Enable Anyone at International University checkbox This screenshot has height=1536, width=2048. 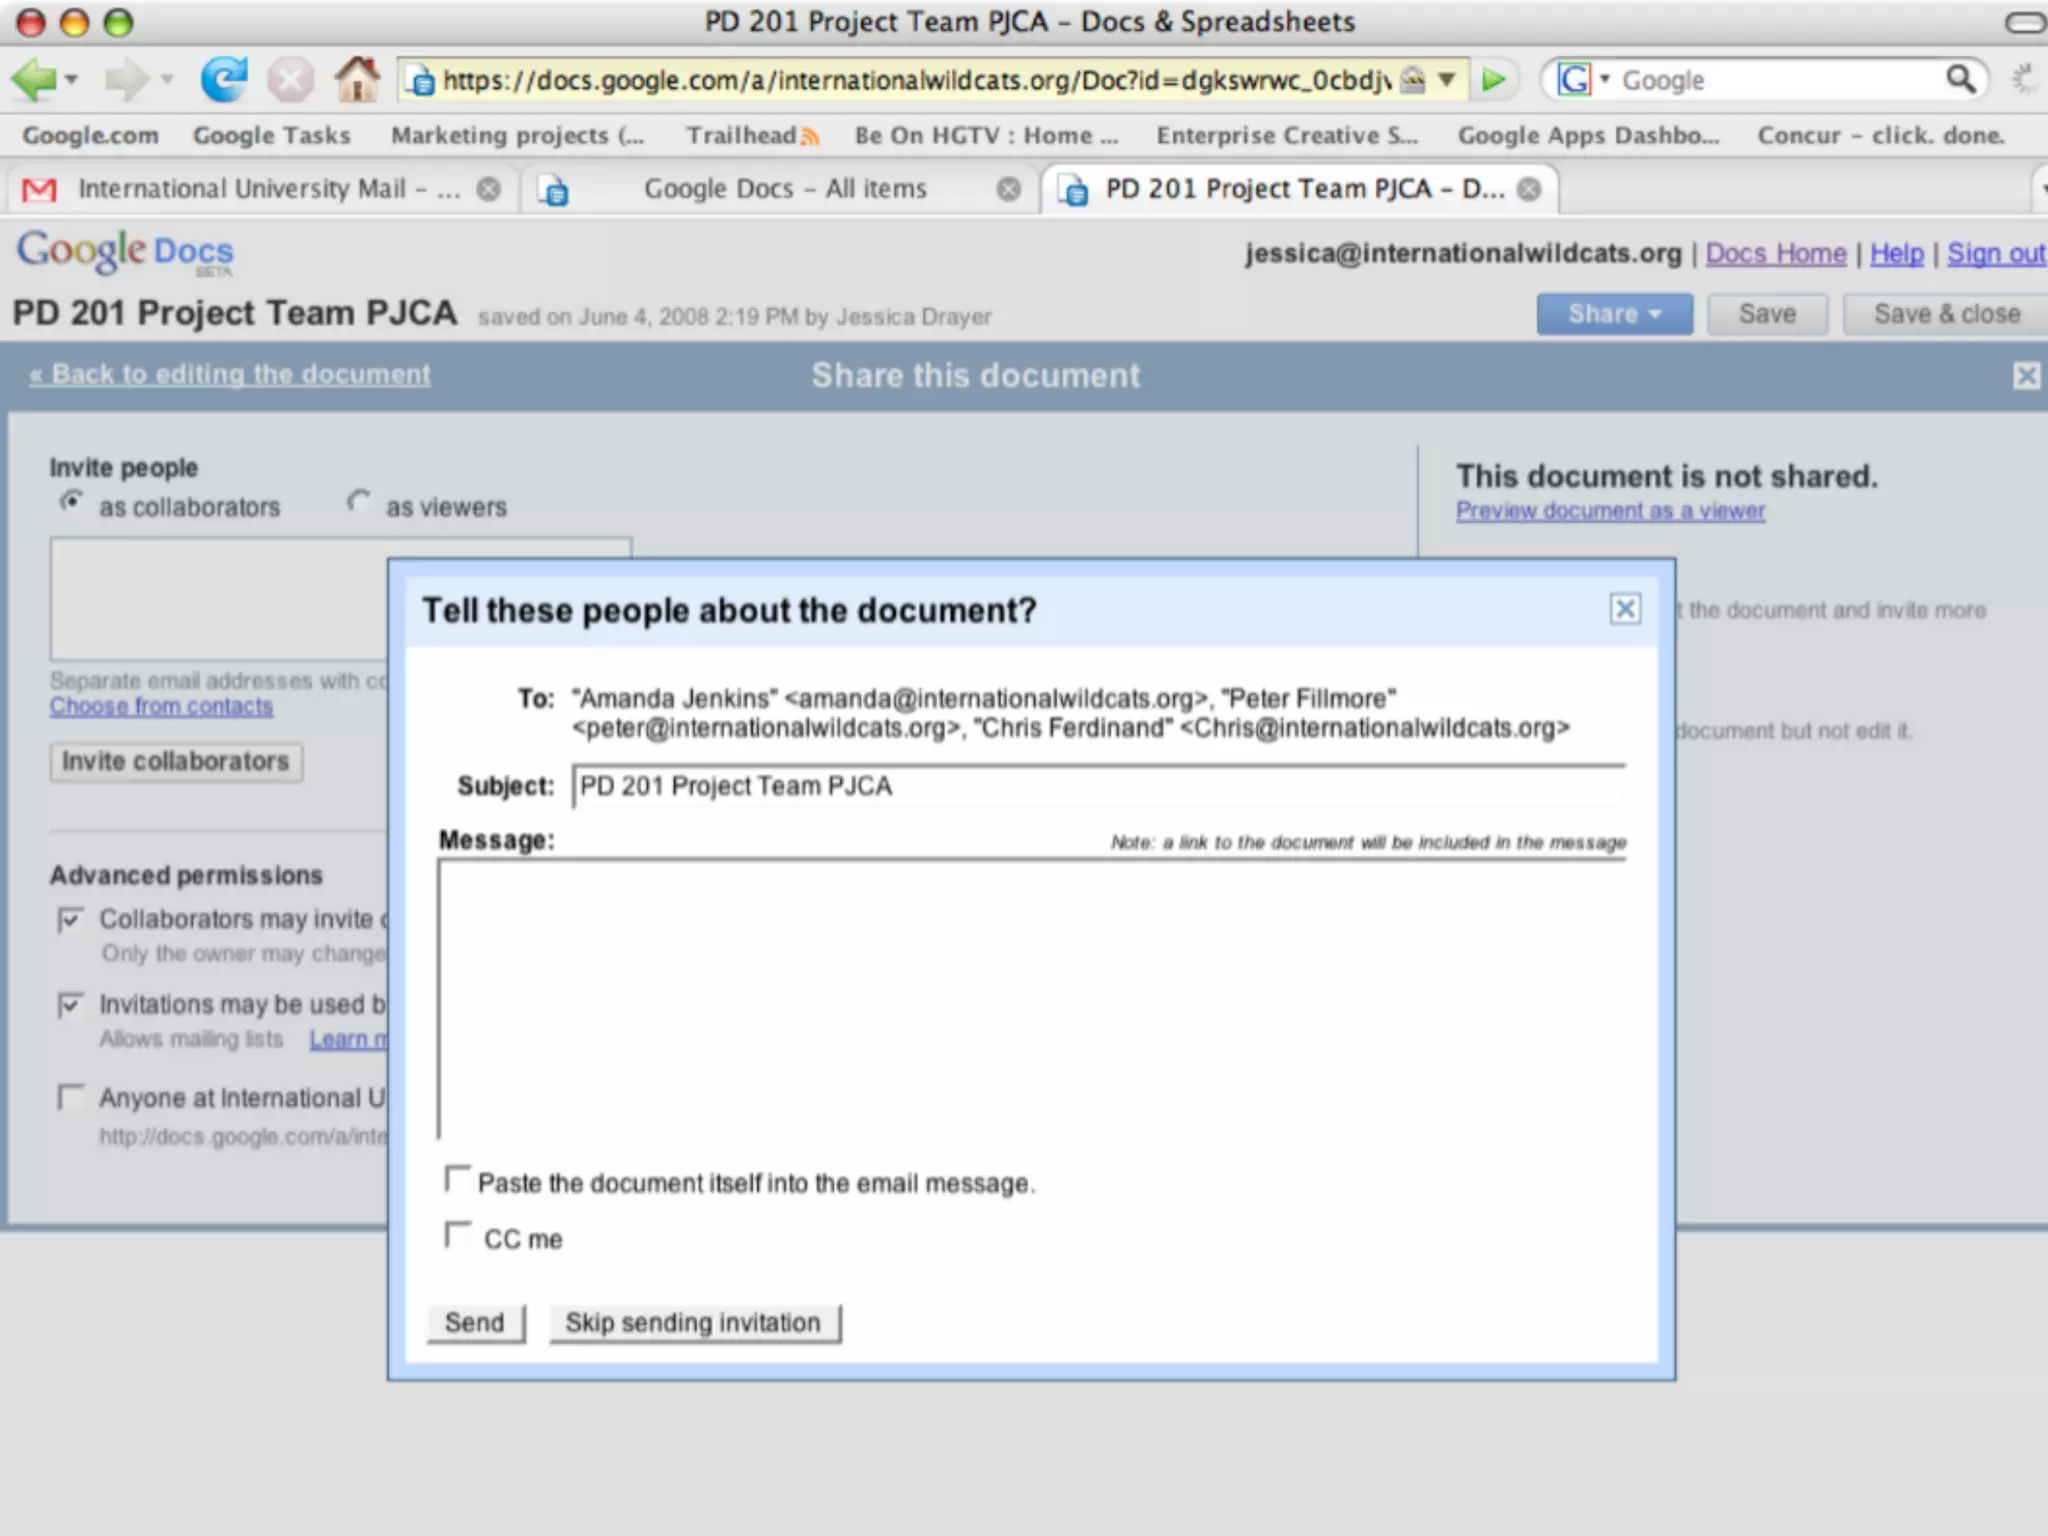click(70, 1097)
